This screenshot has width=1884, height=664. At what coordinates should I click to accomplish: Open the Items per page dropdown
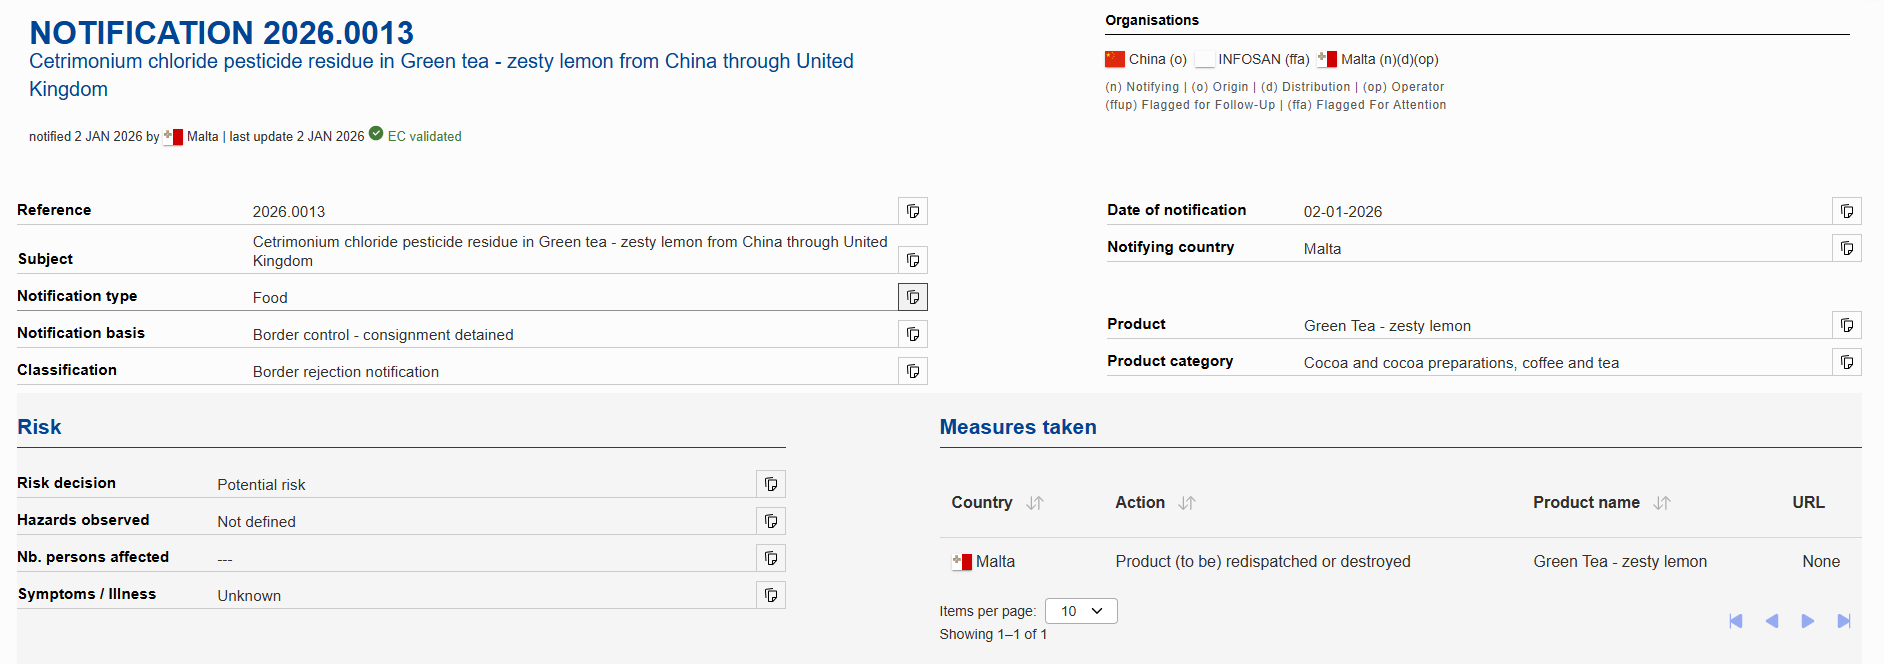tap(1081, 611)
